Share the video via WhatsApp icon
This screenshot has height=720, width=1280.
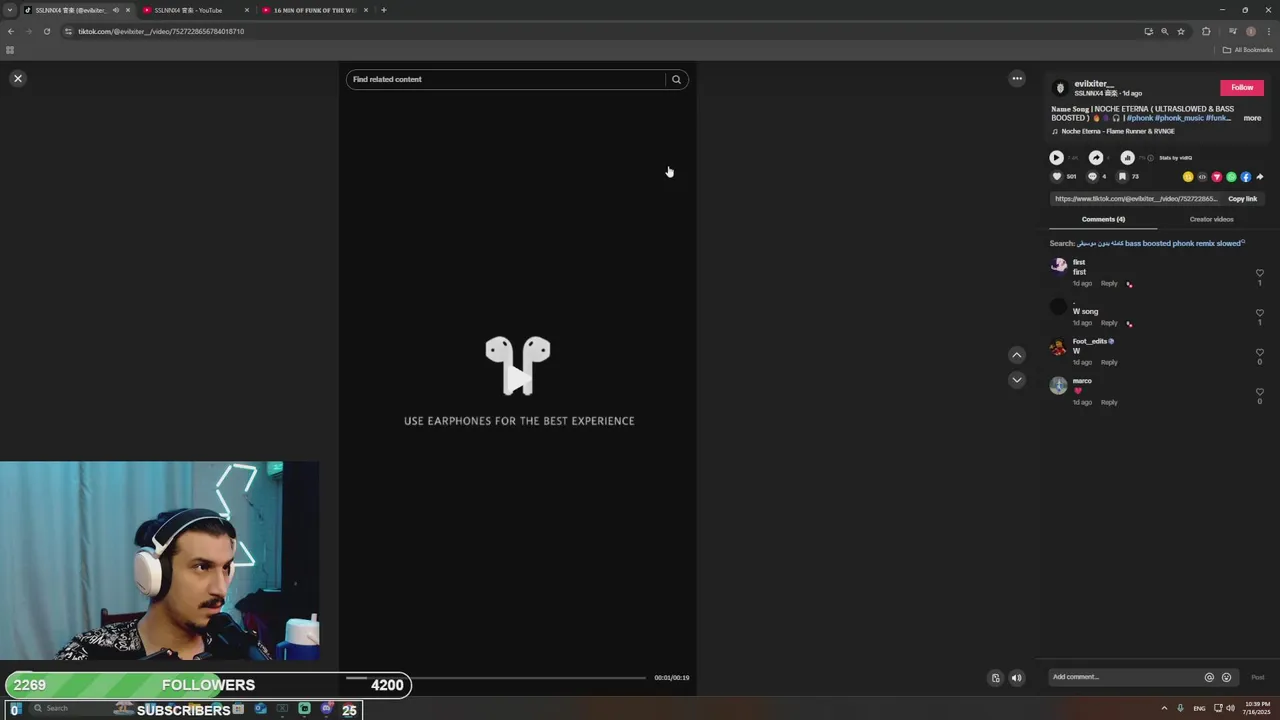click(1231, 177)
